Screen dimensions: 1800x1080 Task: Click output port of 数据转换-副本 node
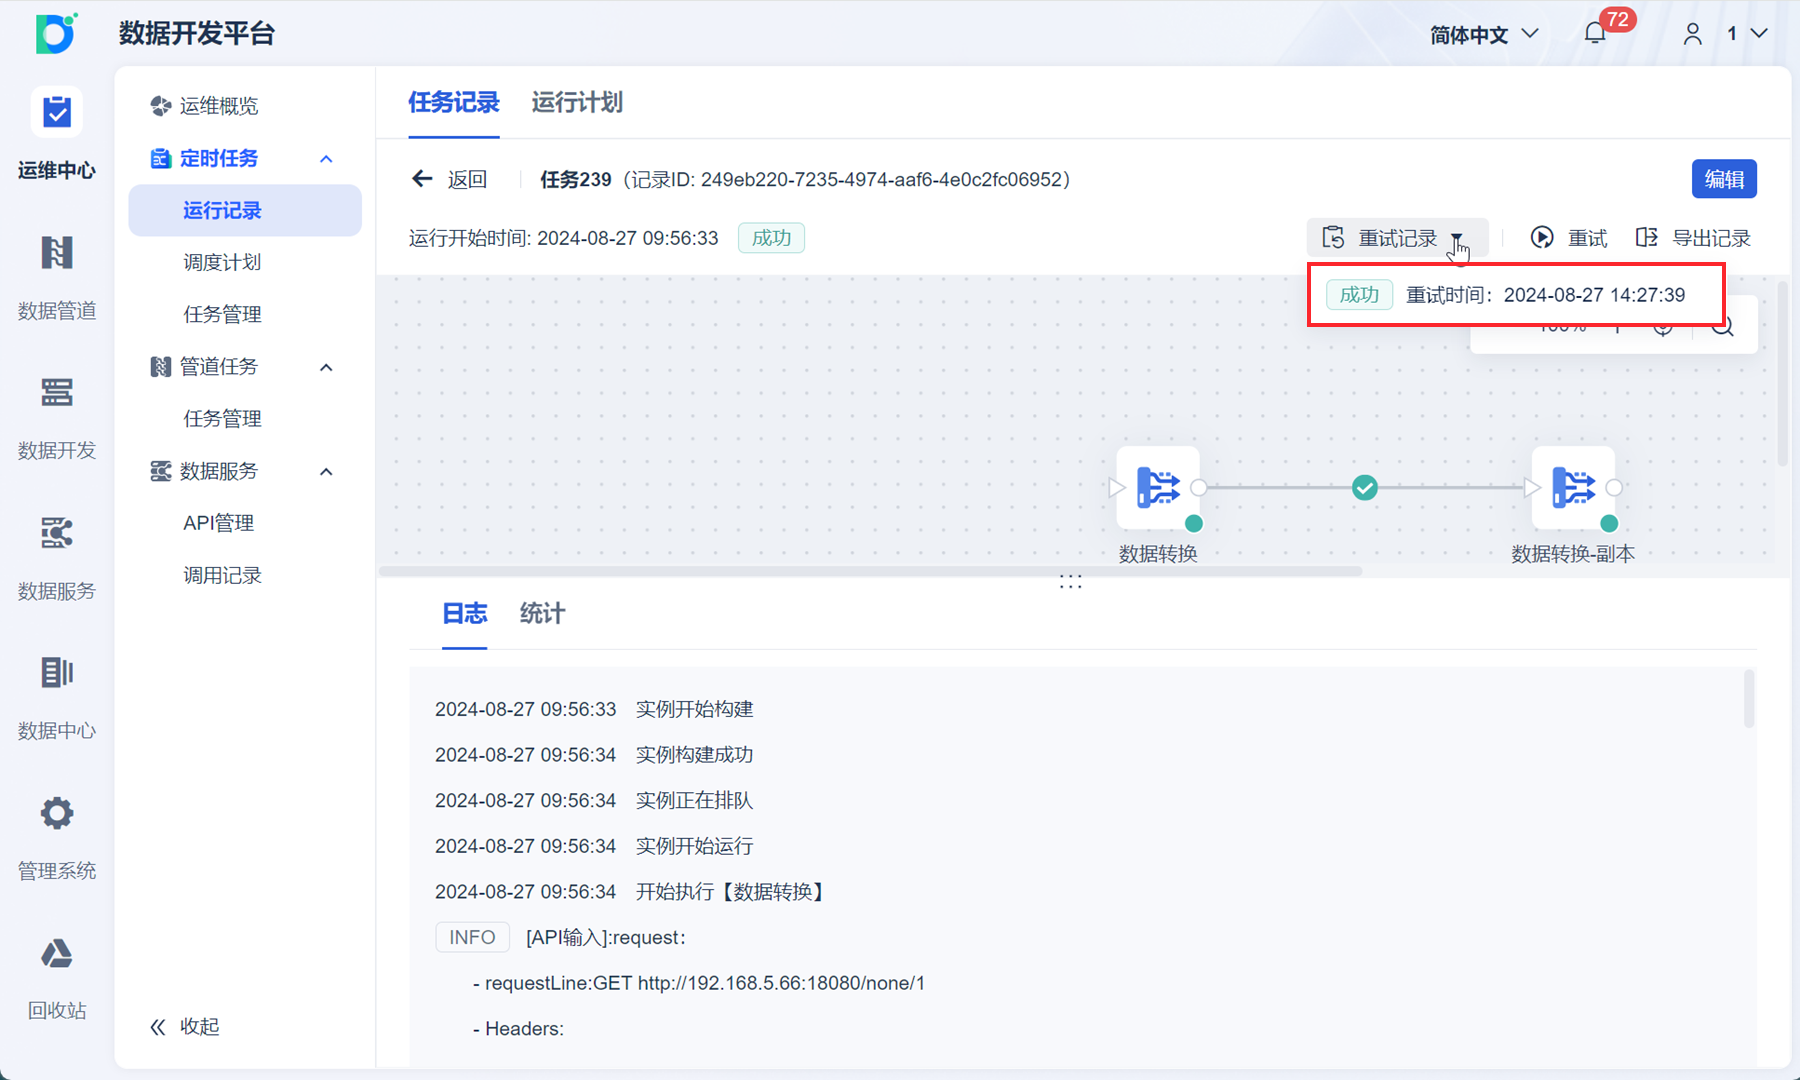(x=1614, y=488)
